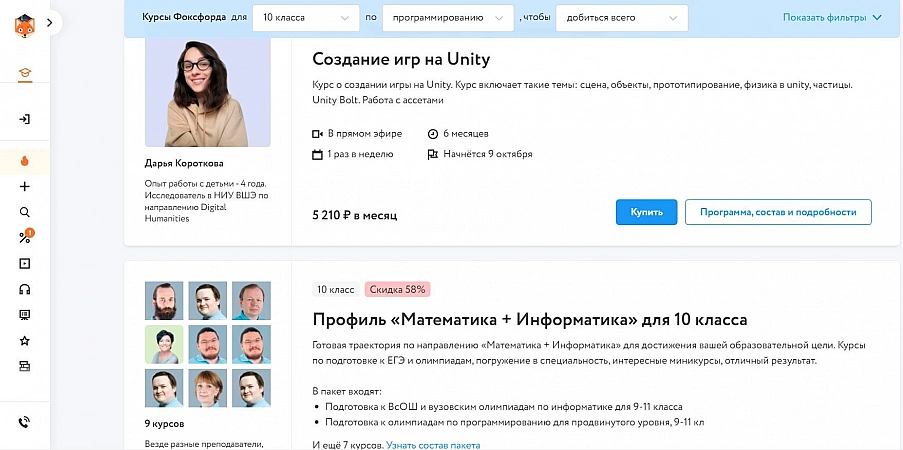The image size is (903, 450).
Task: Expand "Показать фильтры" filters
Action: [832, 17]
